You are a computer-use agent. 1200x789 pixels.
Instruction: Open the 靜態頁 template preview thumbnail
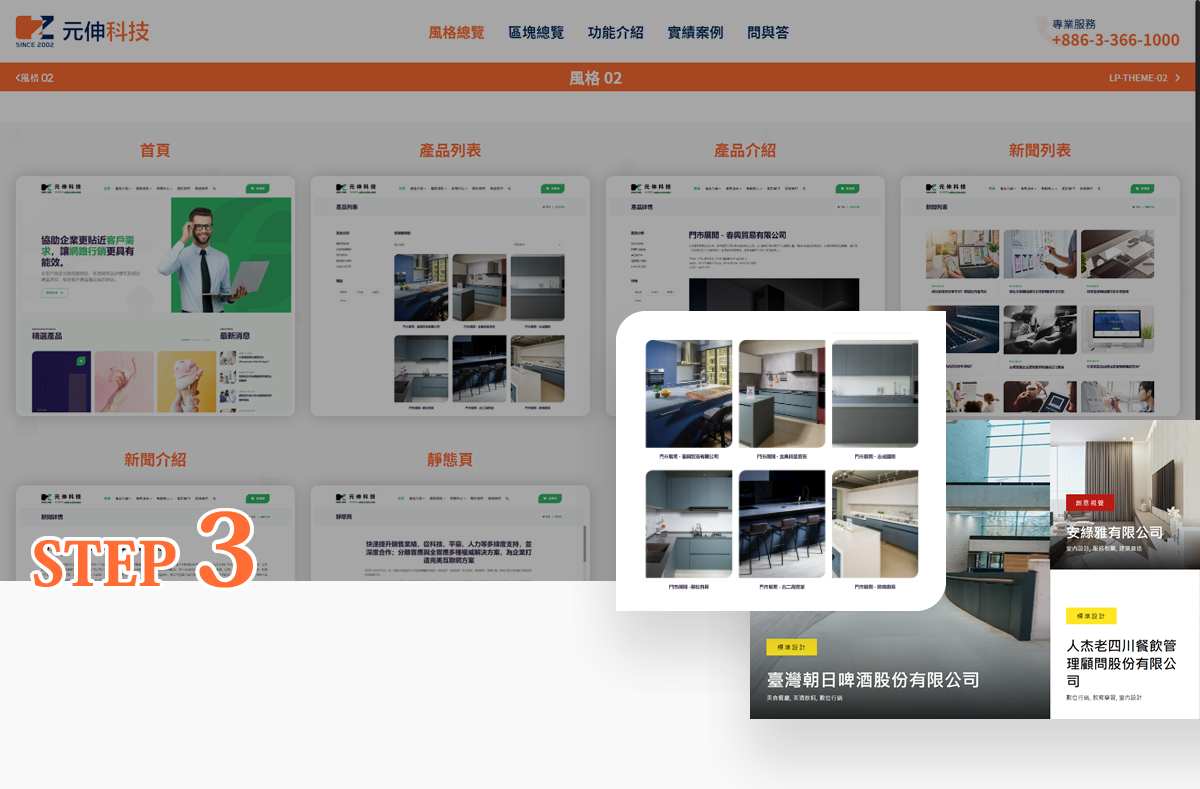450,533
